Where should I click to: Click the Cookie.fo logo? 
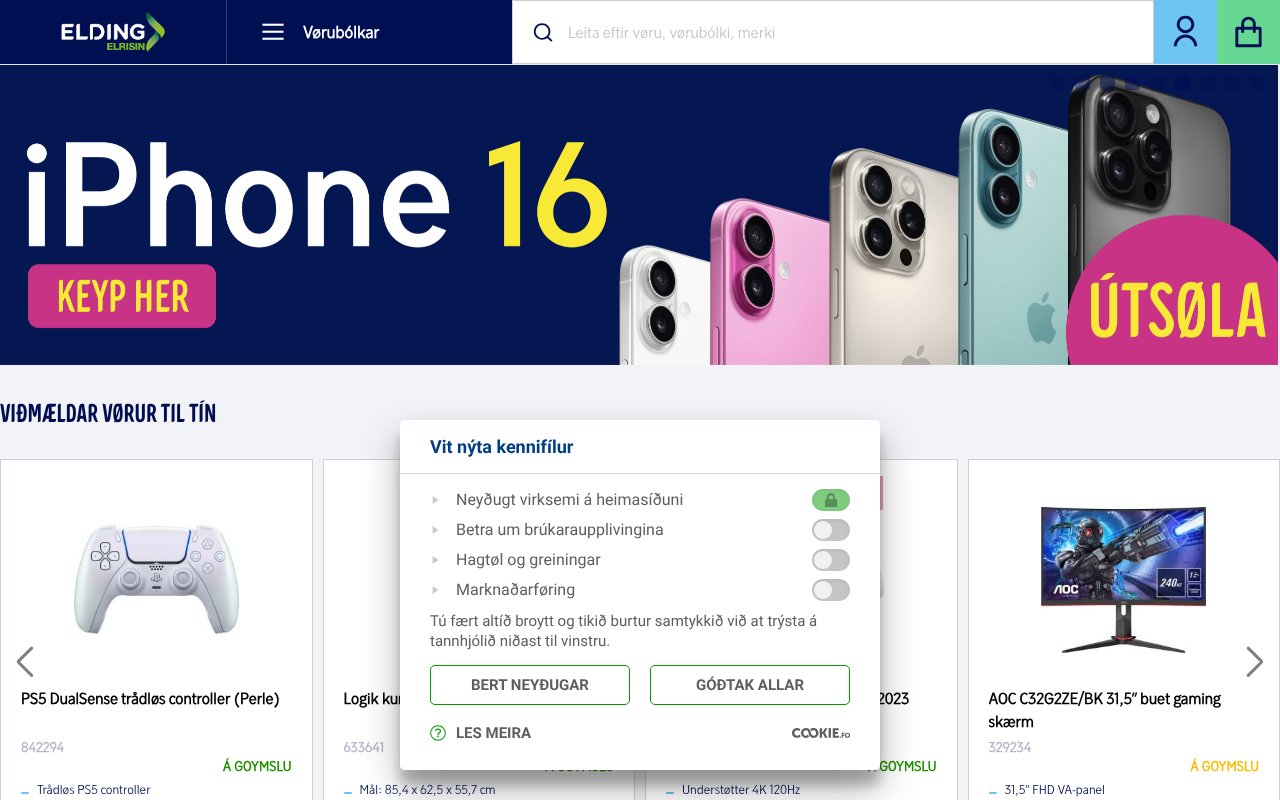click(821, 733)
